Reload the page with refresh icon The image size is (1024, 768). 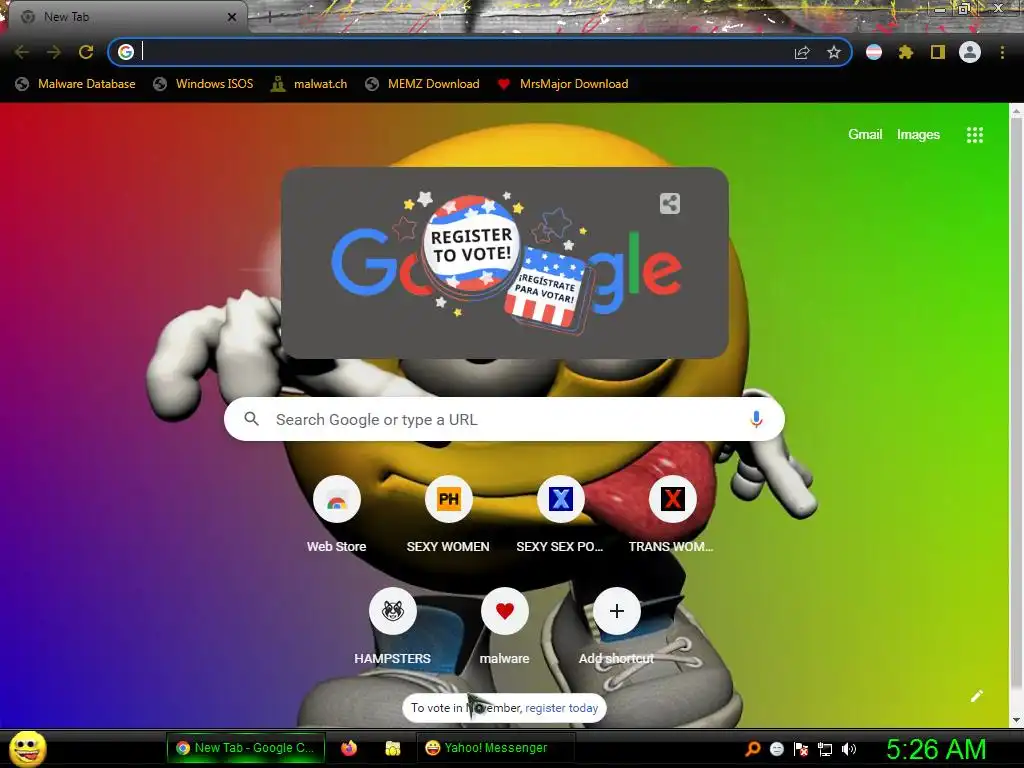coord(86,52)
